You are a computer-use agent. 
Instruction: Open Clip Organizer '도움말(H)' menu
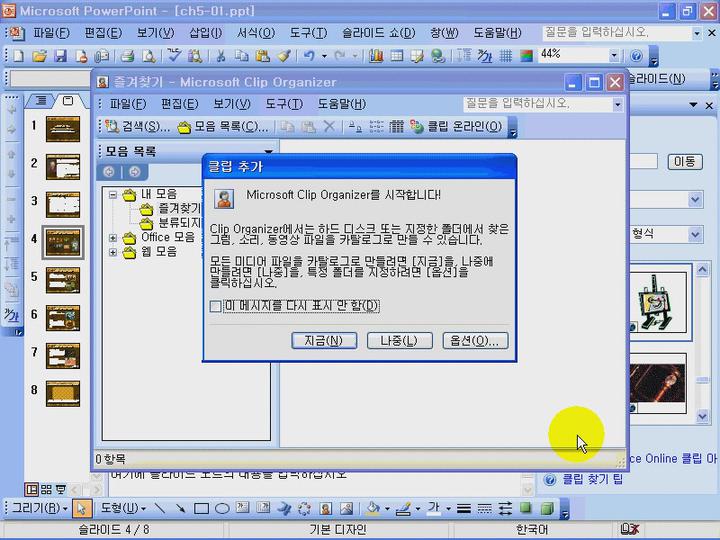[x=342, y=104]
